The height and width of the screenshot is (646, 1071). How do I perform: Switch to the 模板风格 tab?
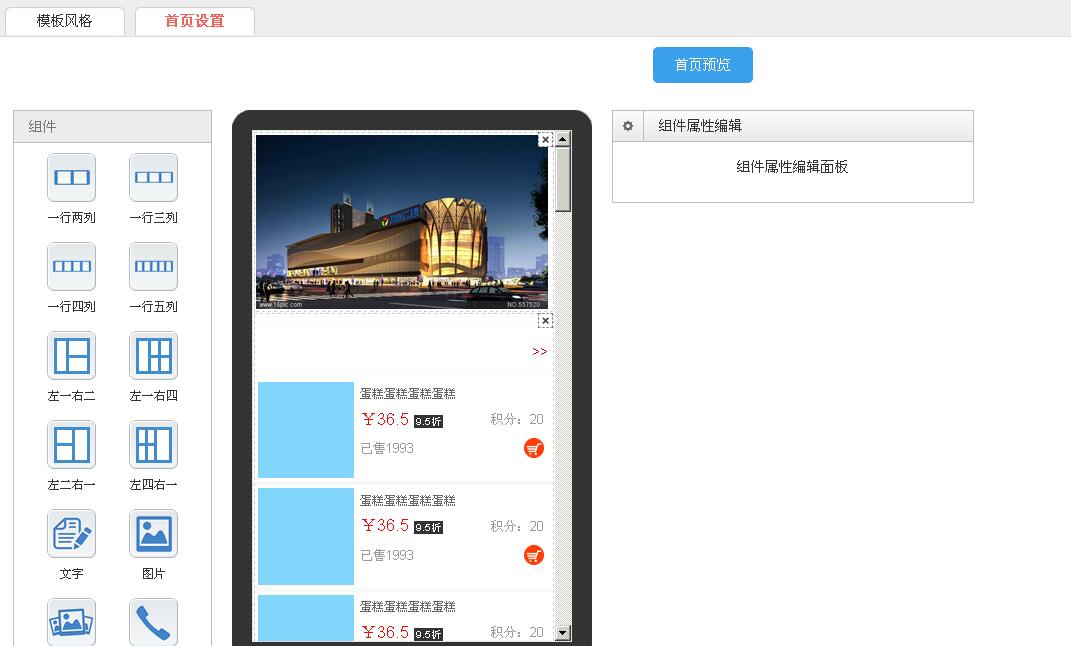pos(65,21)
